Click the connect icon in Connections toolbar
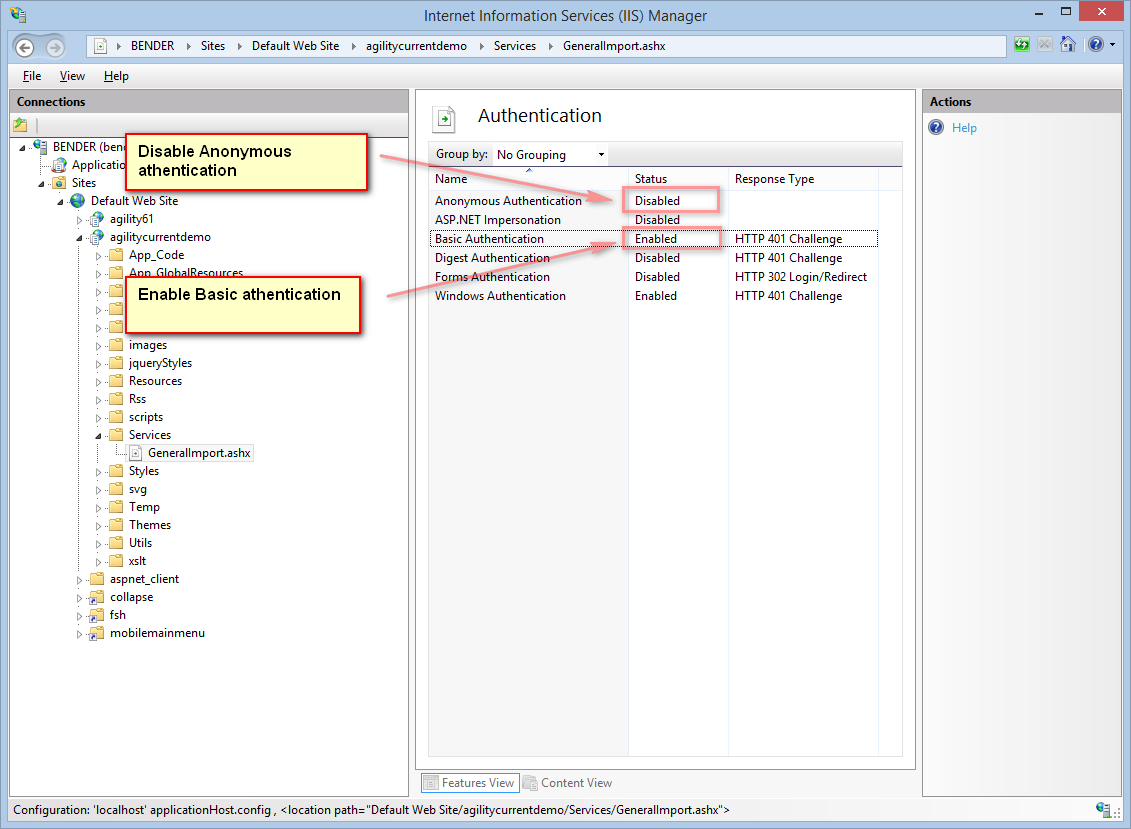Image resolution: width=1131 pixels, height=829 pixels. click(x=20, y=125)
